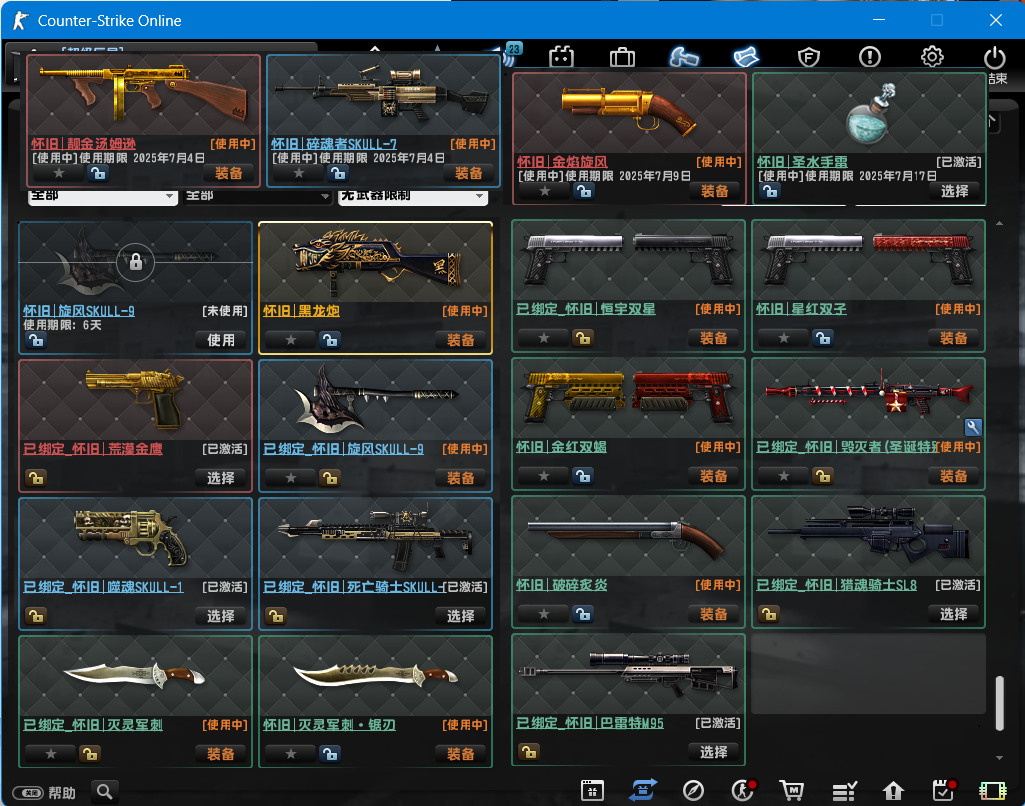
Task: Select the 黑龙炮 dragon cannon image
Action: pyautogui.click(x=376, y=262)
